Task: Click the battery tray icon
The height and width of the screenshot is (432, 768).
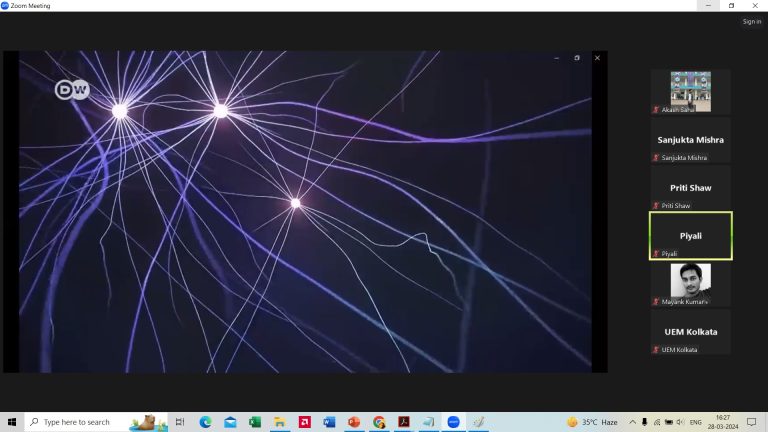Action: (669, 422)
